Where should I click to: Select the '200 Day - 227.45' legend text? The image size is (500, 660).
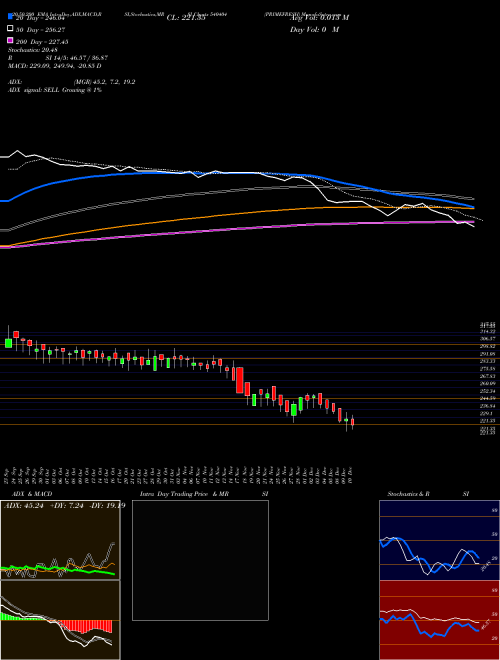(x=43, y=42)
